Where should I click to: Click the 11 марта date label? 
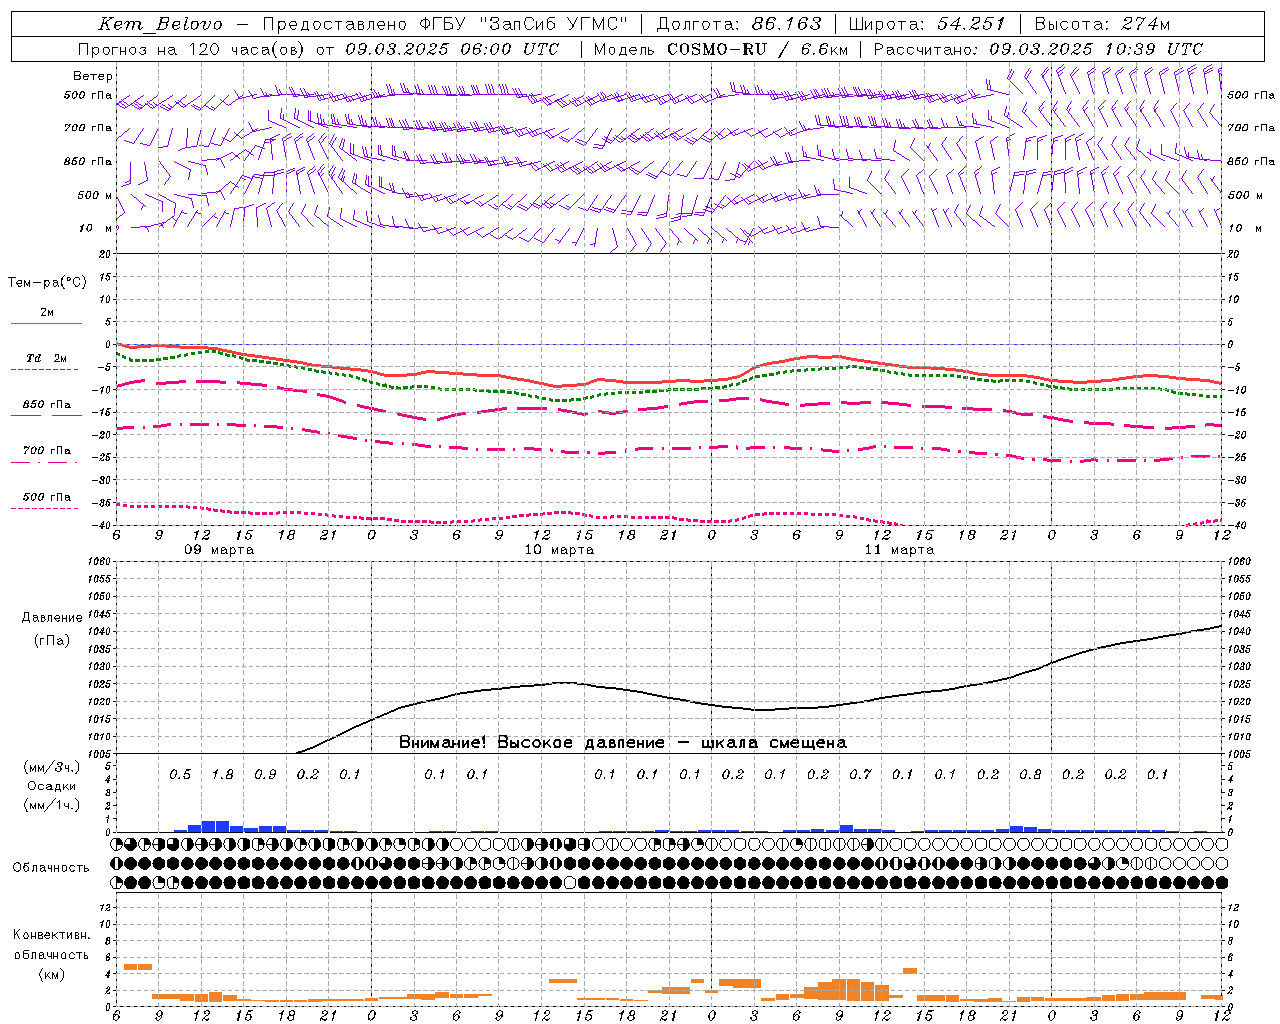pos(899,550)
